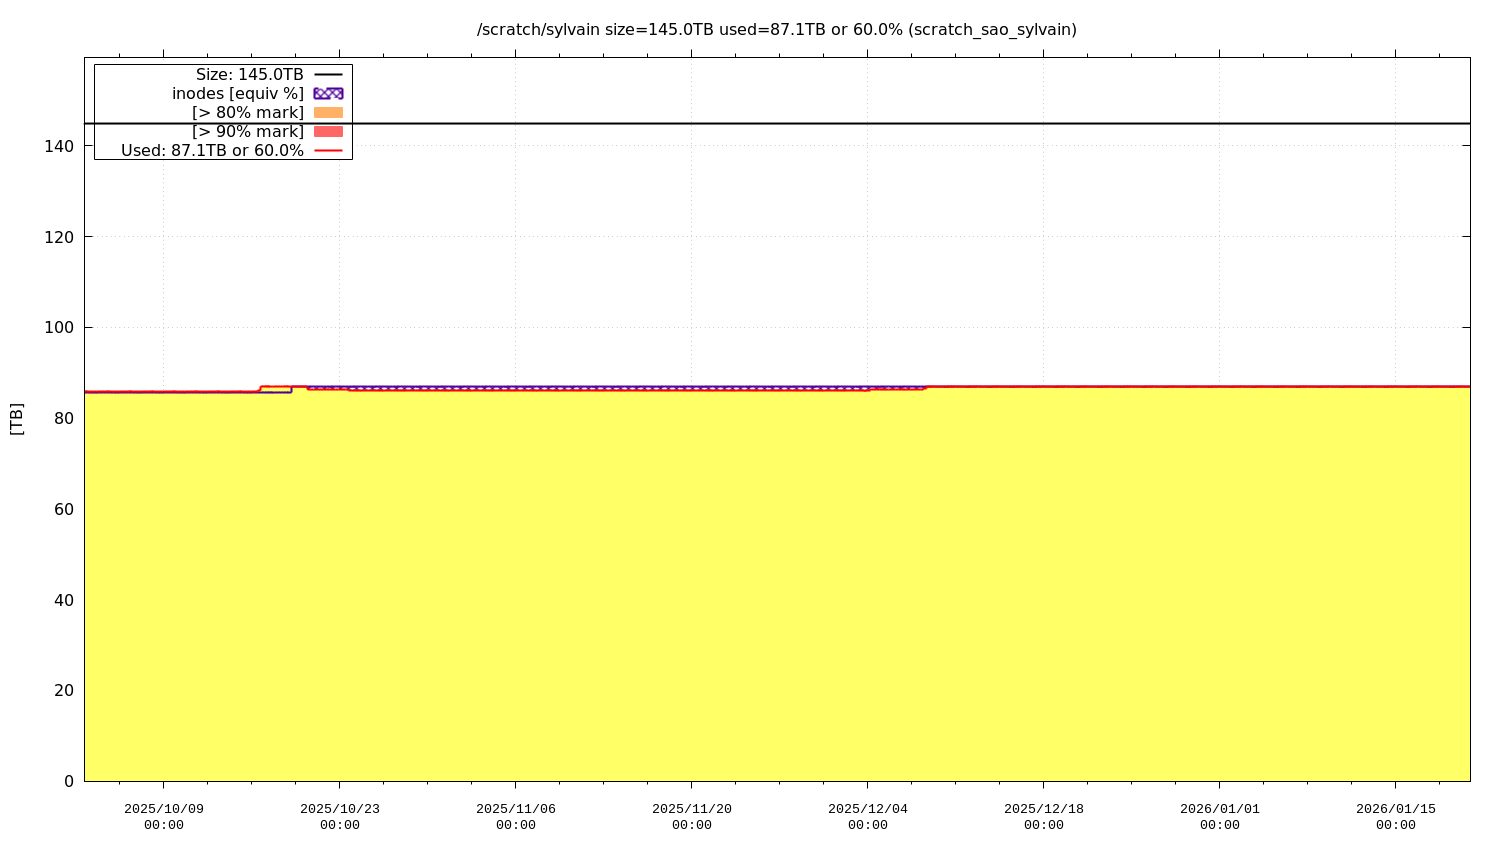Click the orange 80% mark legend swatch
This screenshot has height=845, width=1500.
click(x=328, y=113)
